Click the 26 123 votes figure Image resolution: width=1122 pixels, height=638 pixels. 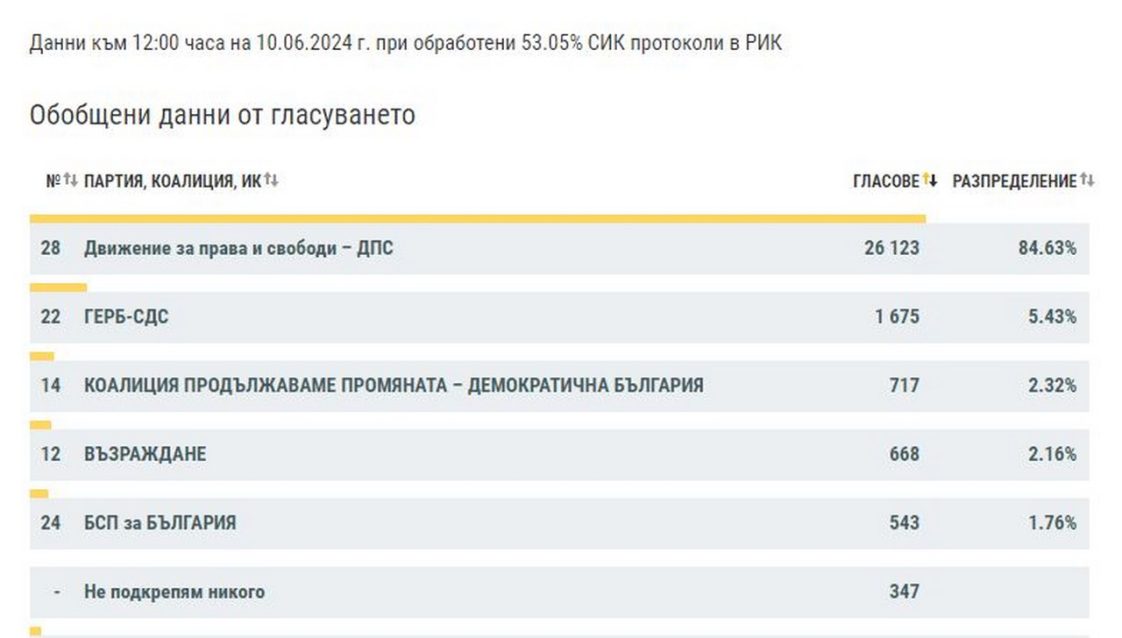click(x=891, y=248)
